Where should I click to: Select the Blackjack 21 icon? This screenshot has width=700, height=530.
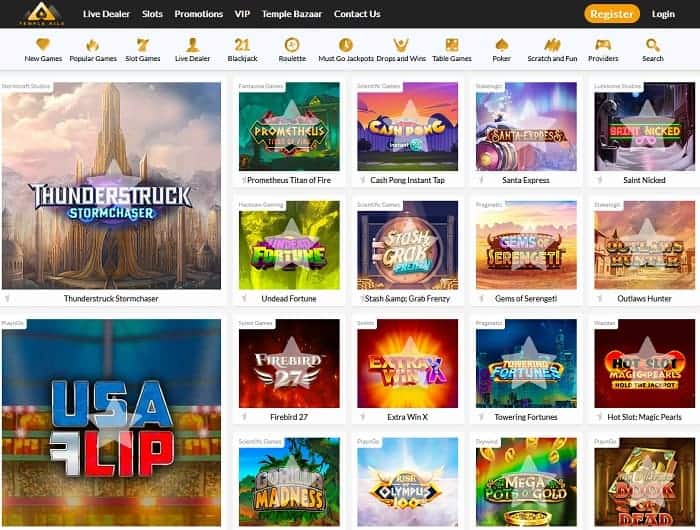(x=242, y=45)
